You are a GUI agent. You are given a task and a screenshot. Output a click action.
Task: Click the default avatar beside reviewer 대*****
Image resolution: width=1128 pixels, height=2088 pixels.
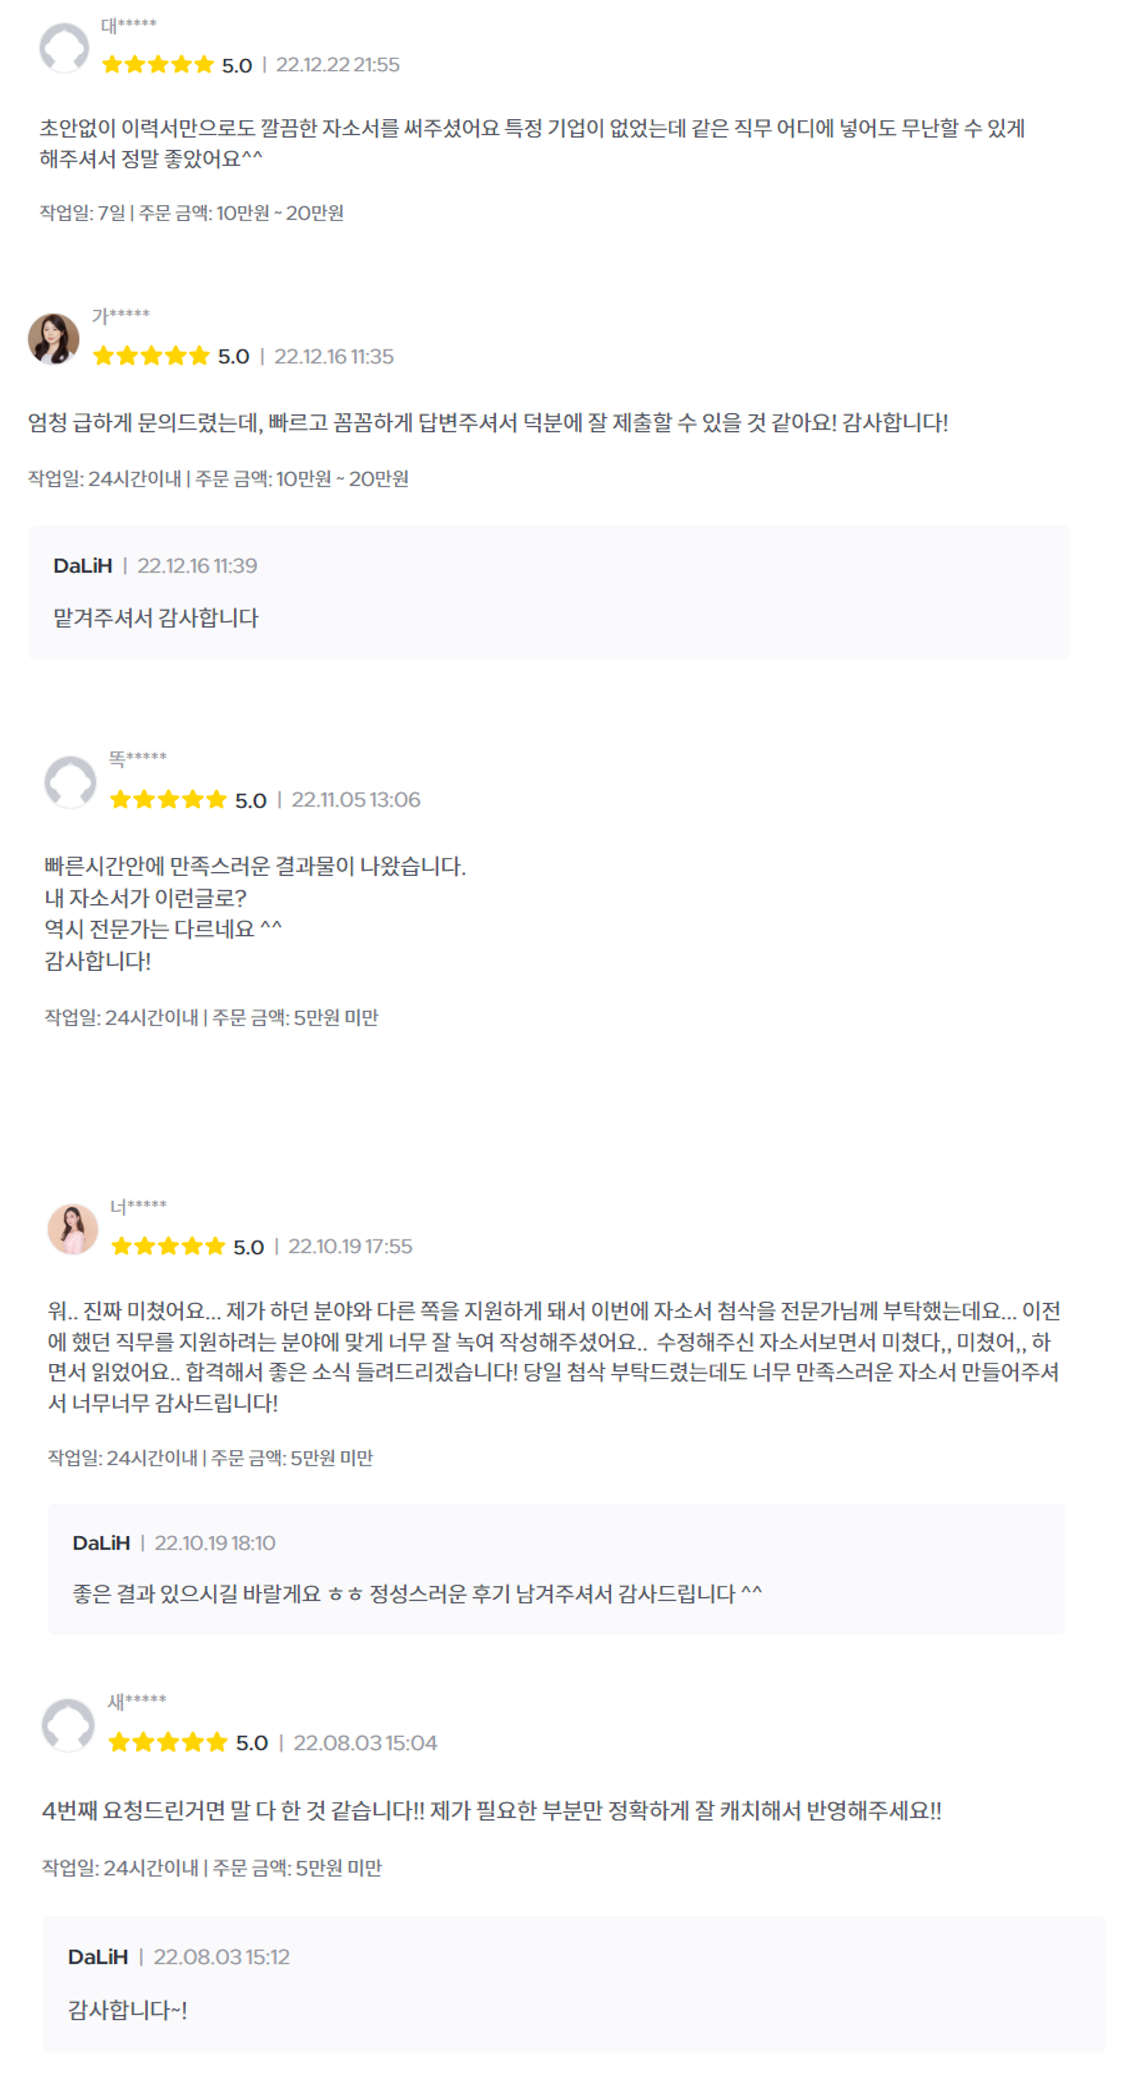64,48
